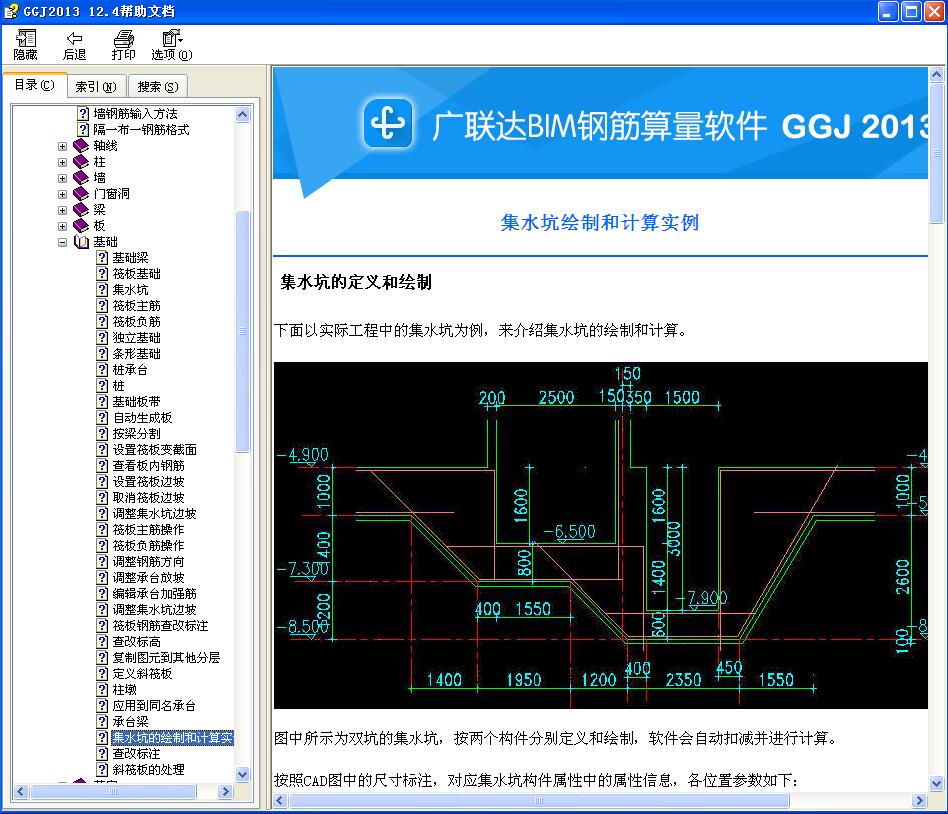Image resolution: width=948 pixels, height=814 pixels.
Task: Click the book icon beside 门窗洞
Action: click(x=81, y=194)
